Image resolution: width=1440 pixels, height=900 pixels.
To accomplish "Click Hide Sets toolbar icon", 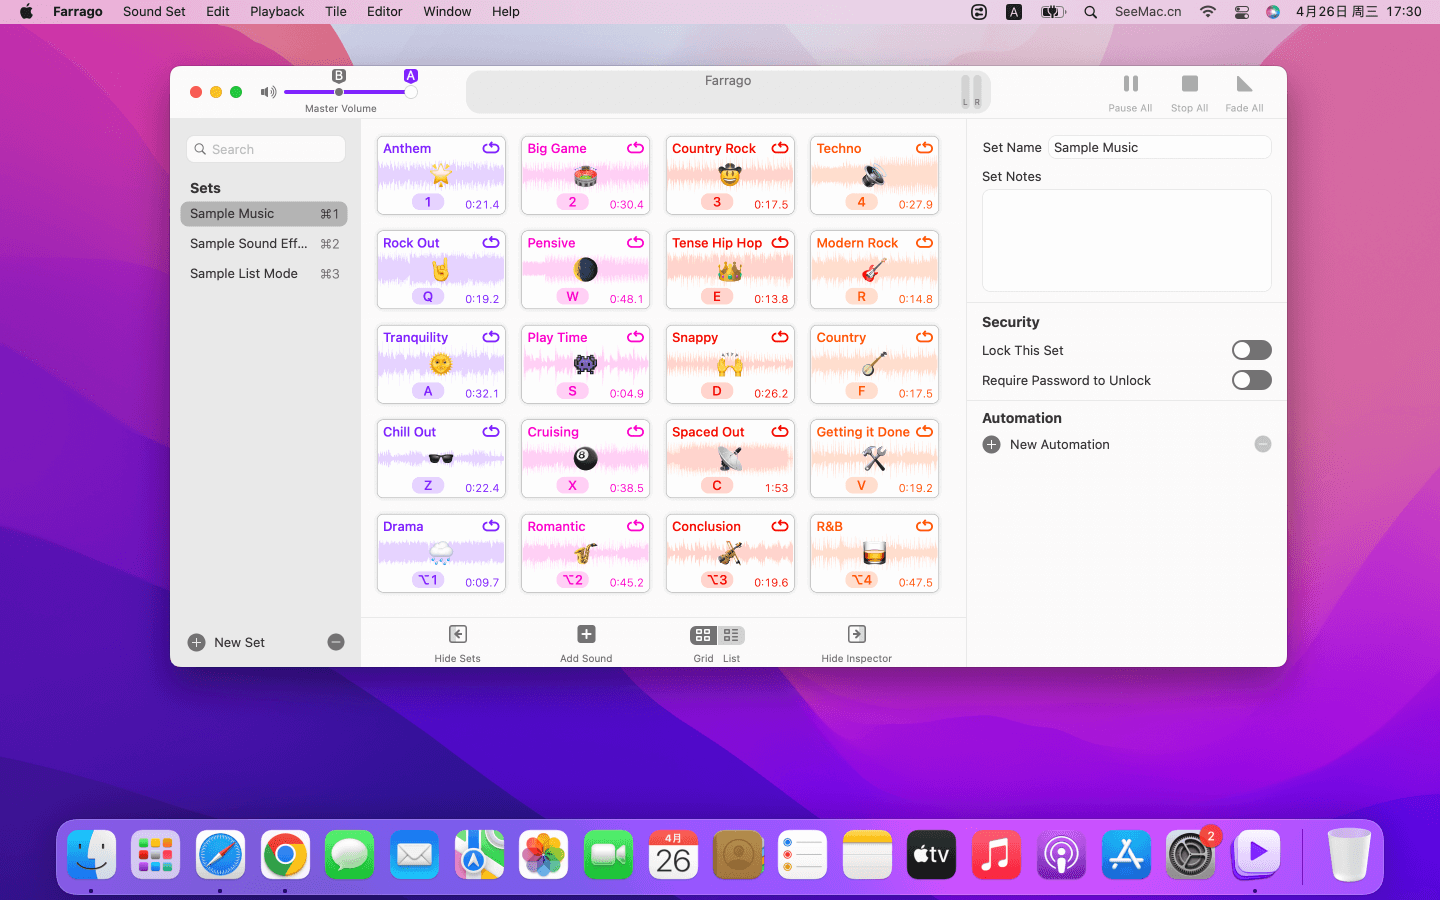I will point(457,634).
